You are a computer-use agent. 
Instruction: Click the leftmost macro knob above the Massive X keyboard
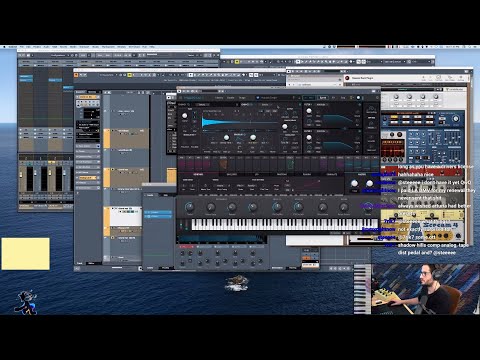click(189, 207)
